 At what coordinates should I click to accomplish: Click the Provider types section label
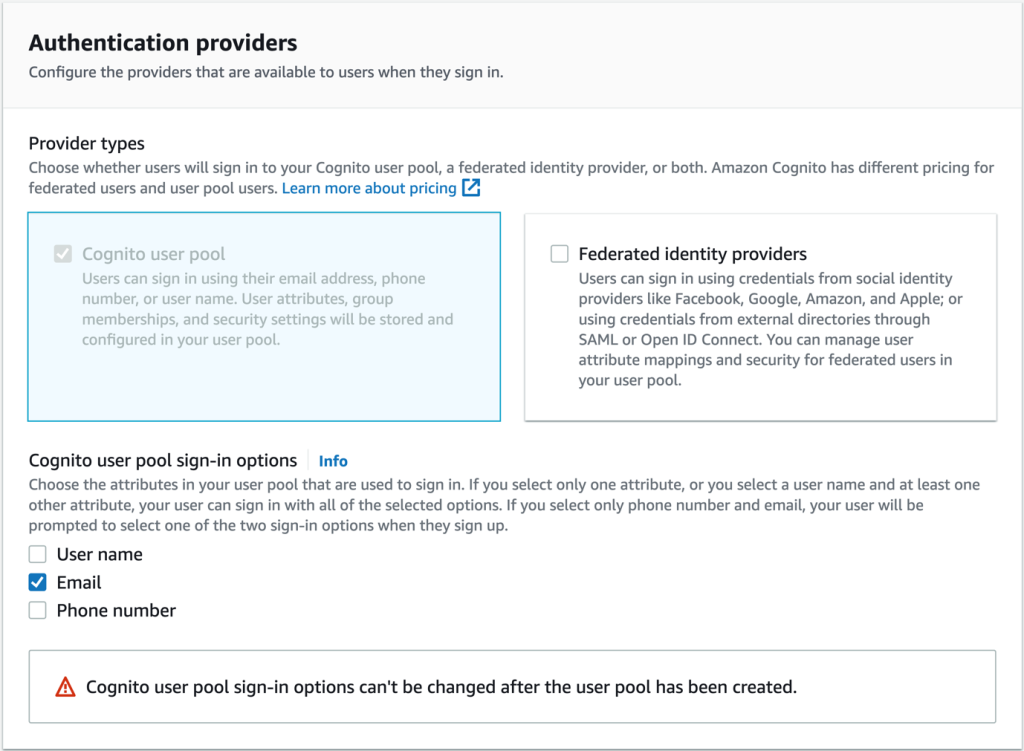(87, 144)
